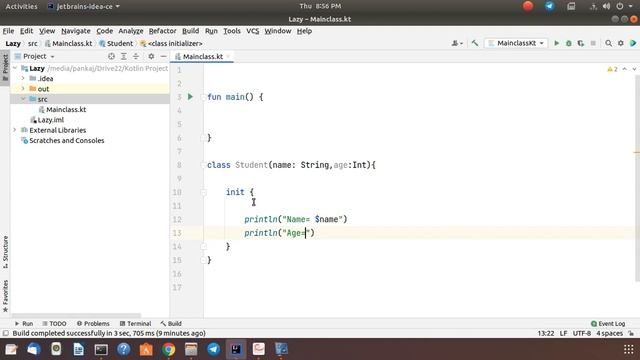
Task: Open the system volume indicator
Action: pos(607,6)
